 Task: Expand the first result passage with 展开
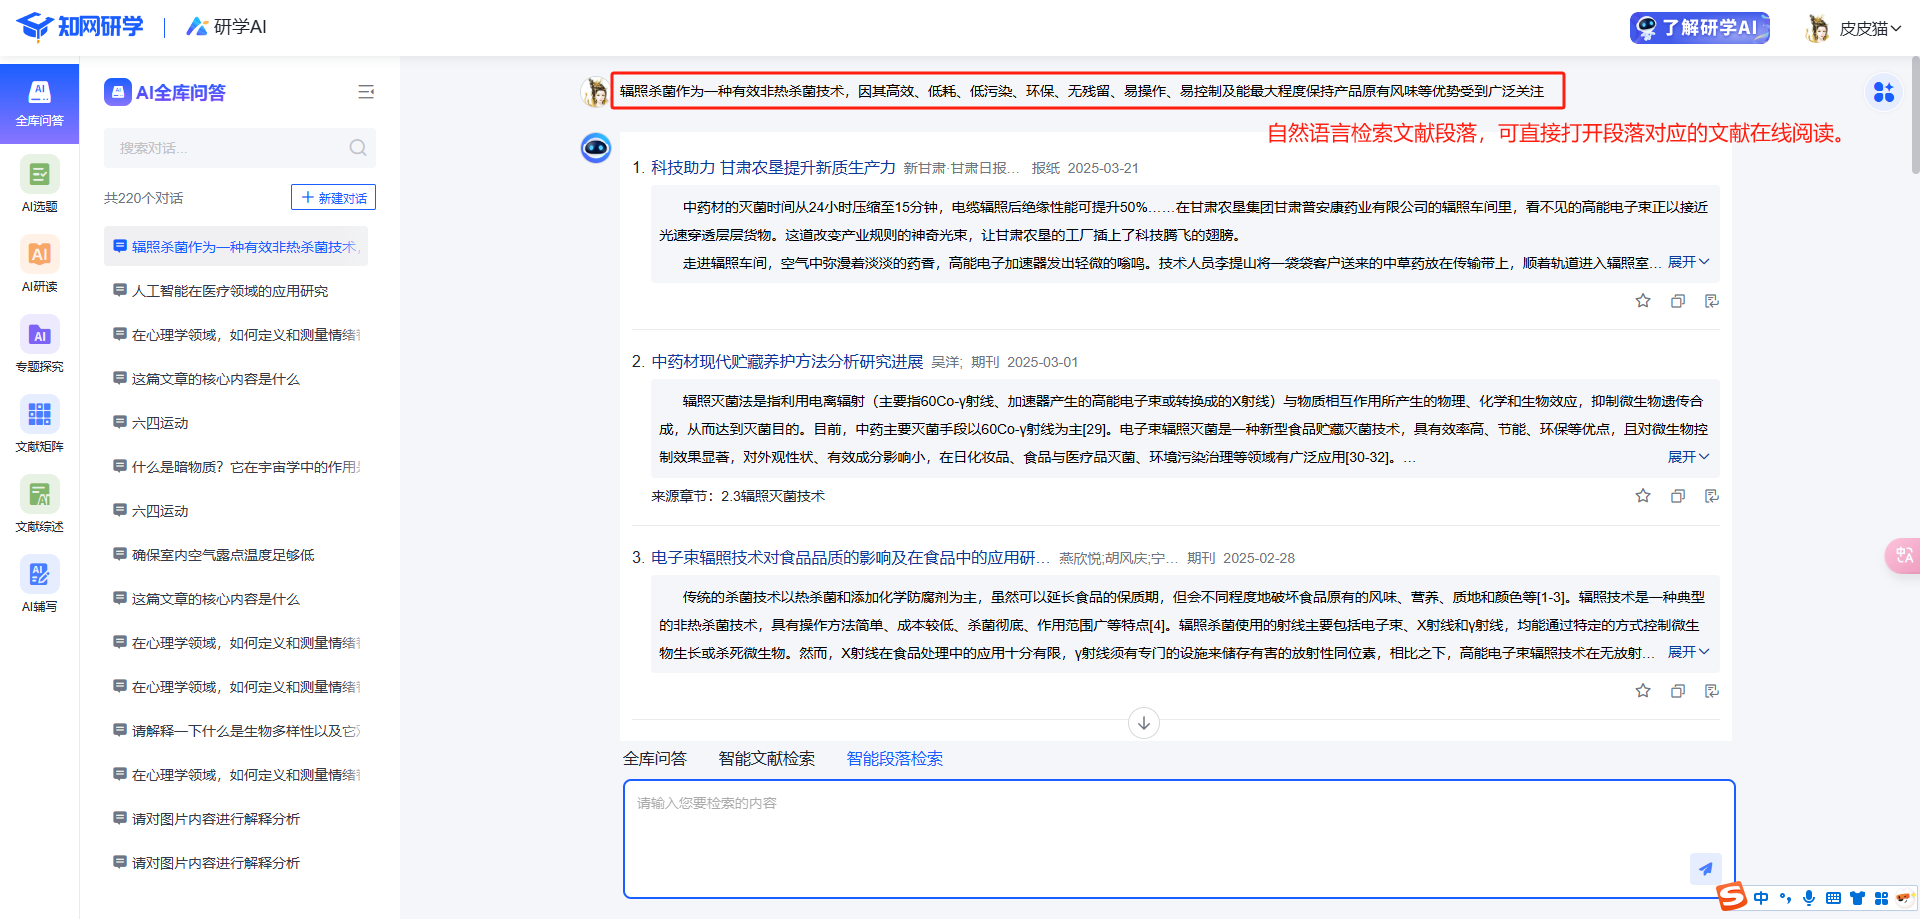click(1688, 262)
